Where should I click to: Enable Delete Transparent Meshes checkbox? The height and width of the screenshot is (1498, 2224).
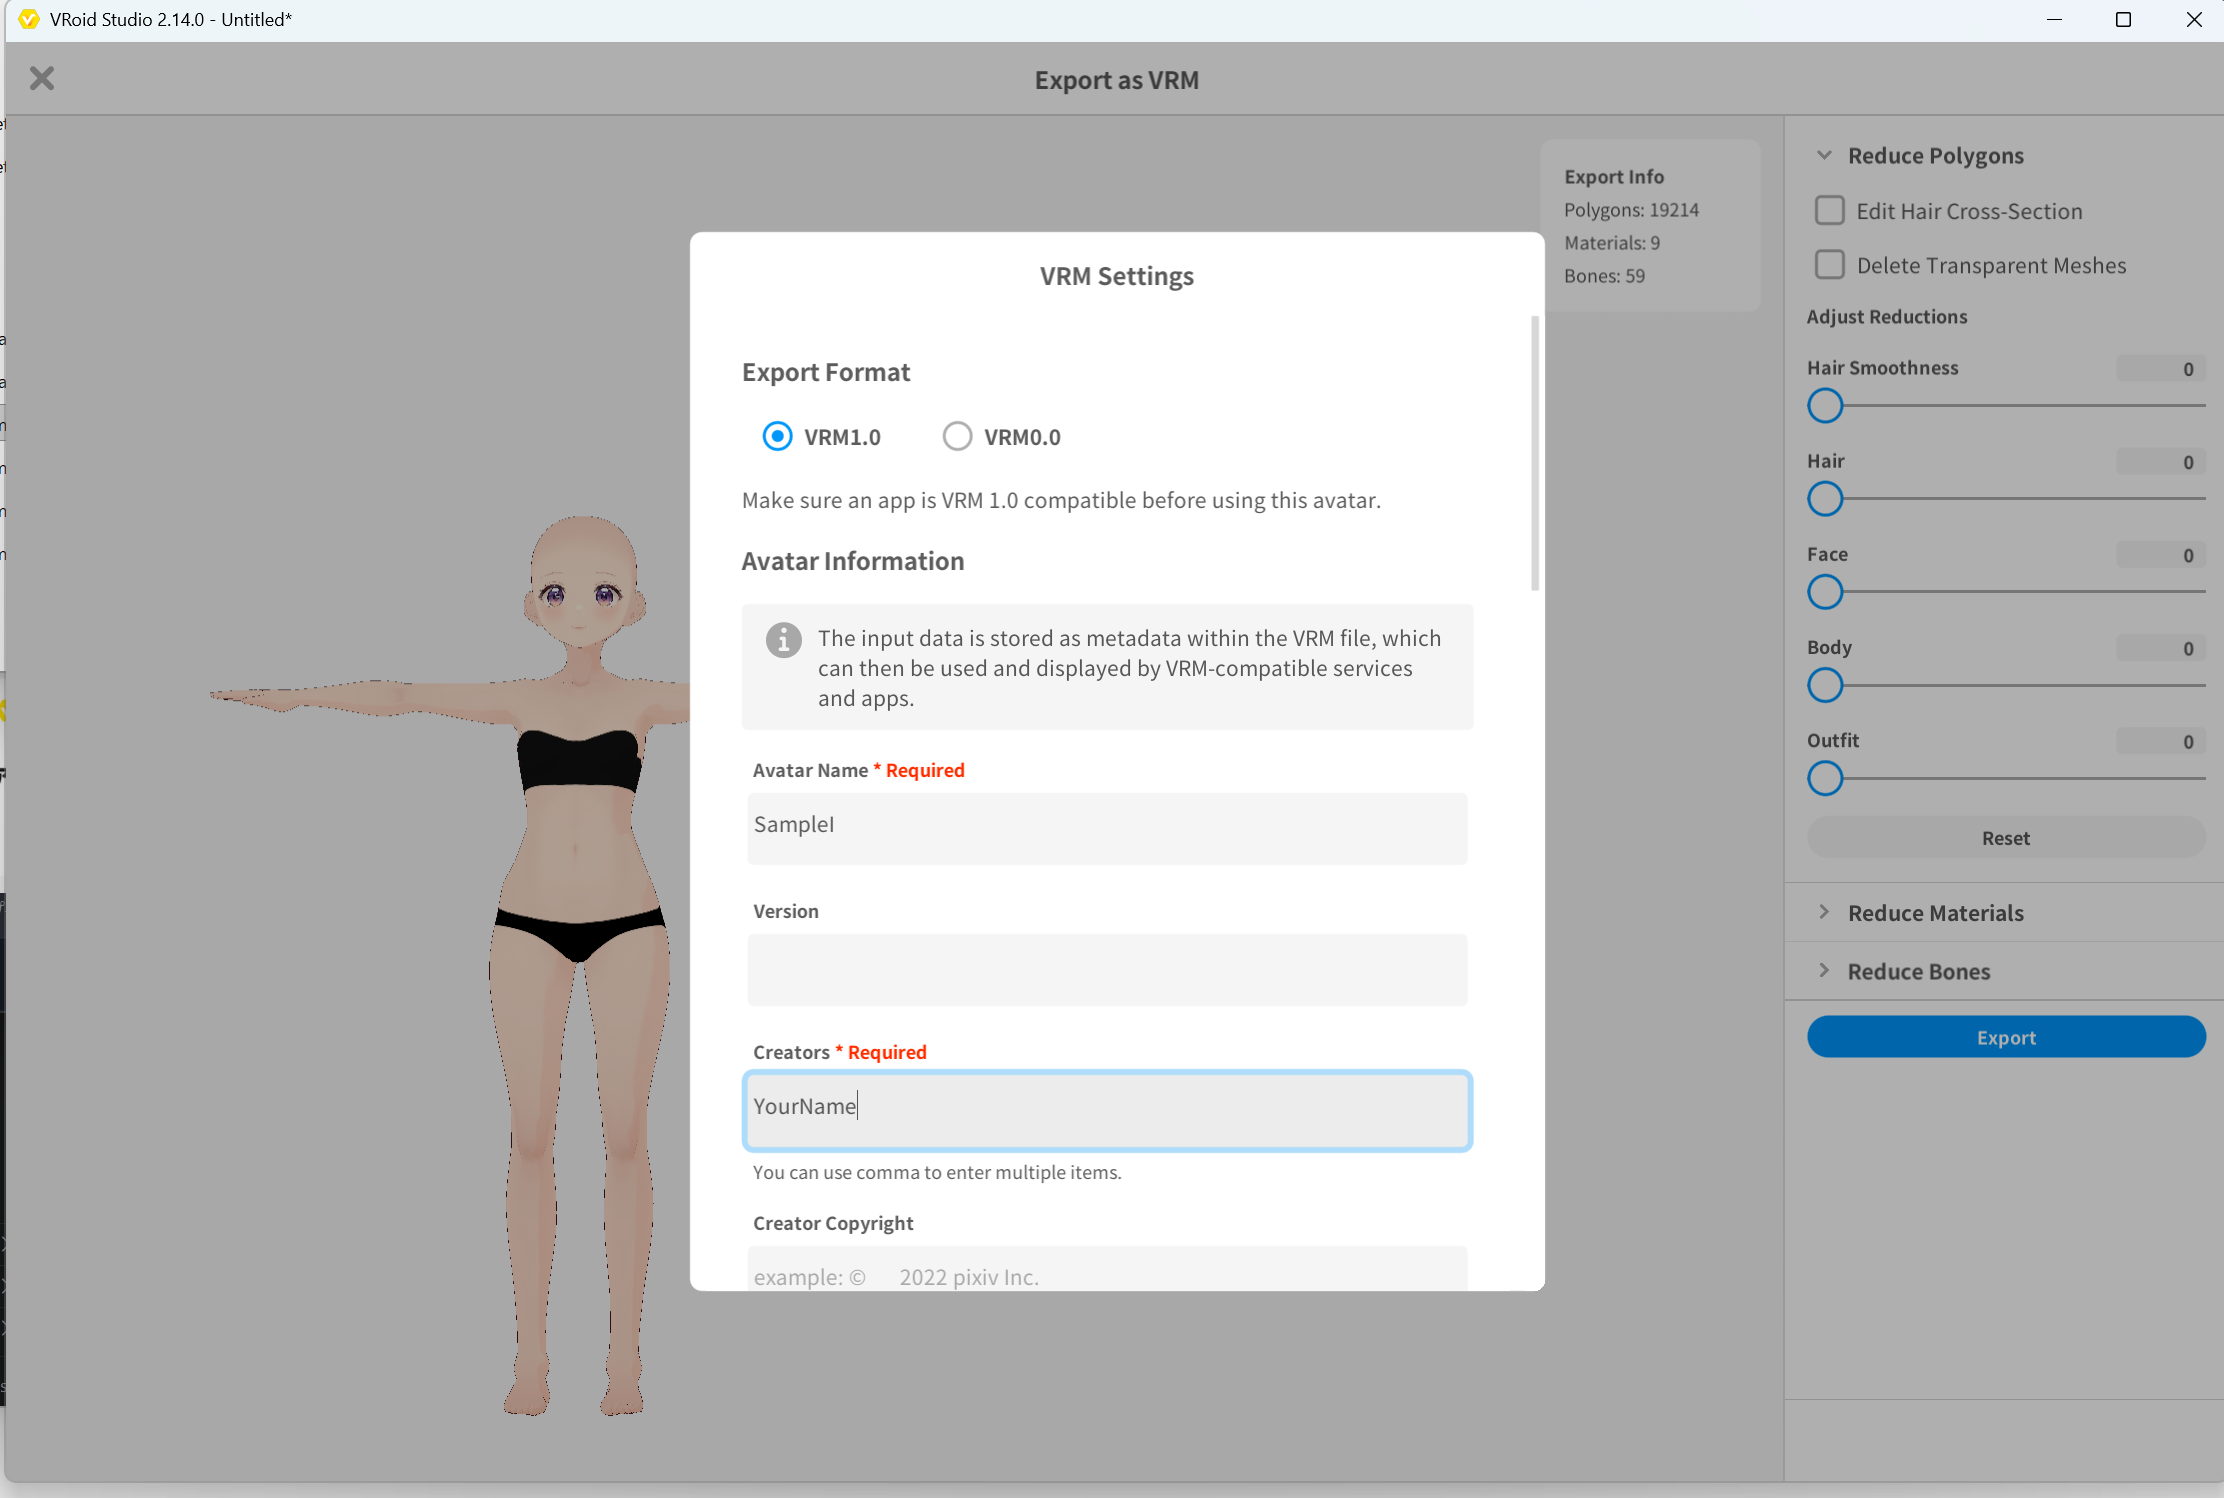1829,265
